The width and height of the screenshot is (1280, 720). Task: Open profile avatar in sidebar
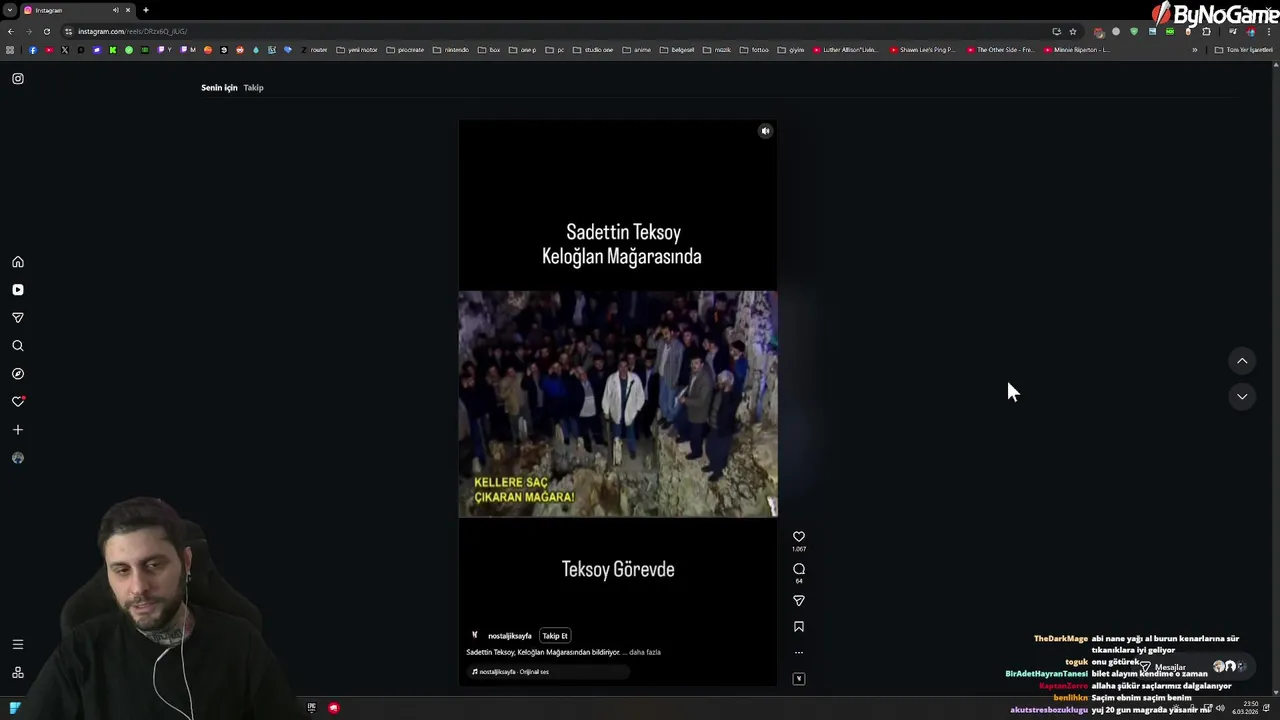point(18,458)
